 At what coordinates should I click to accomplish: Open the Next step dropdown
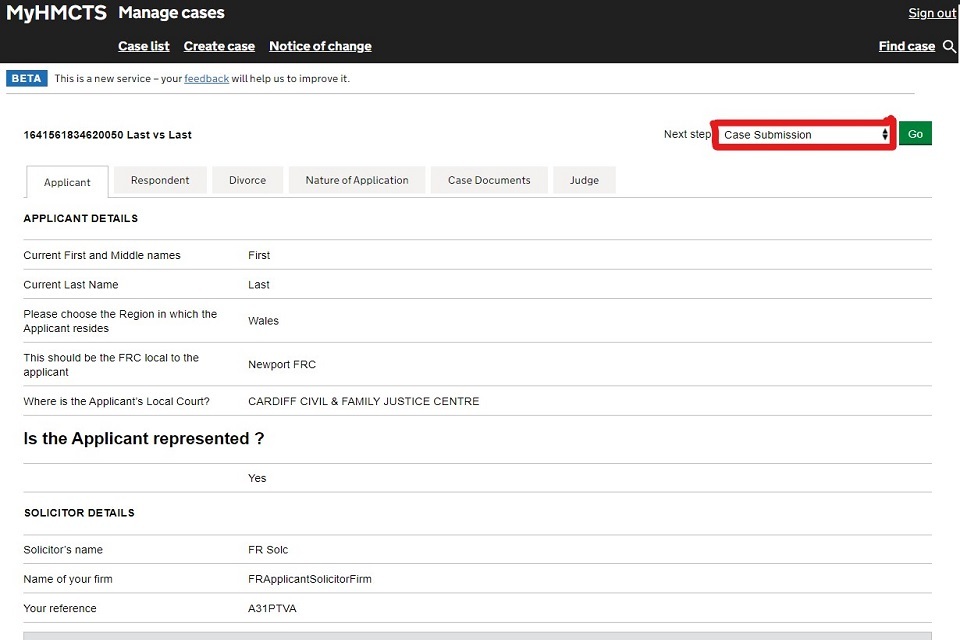coord(804,135)
